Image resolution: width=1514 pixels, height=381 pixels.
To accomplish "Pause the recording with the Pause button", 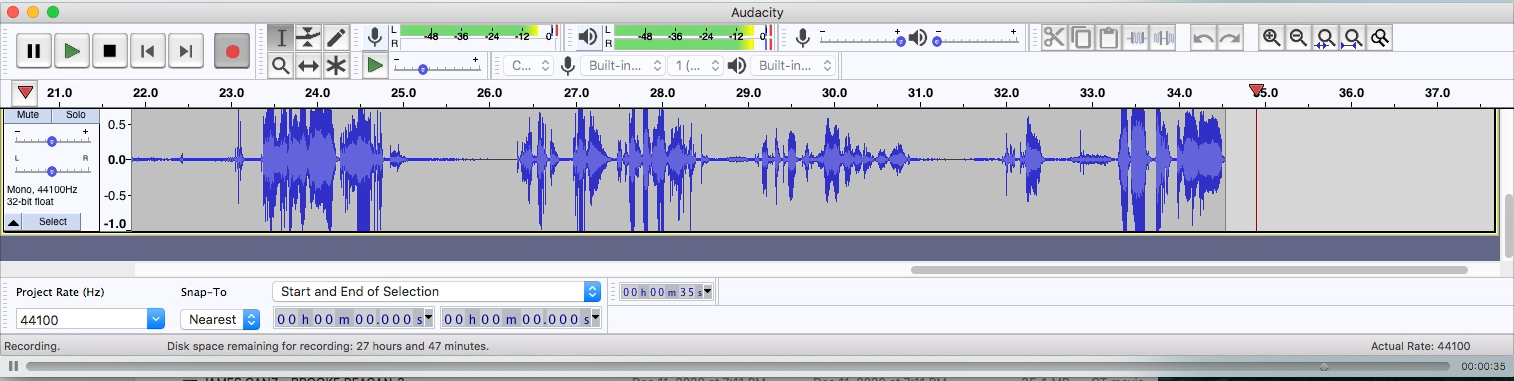I will 33,51.
